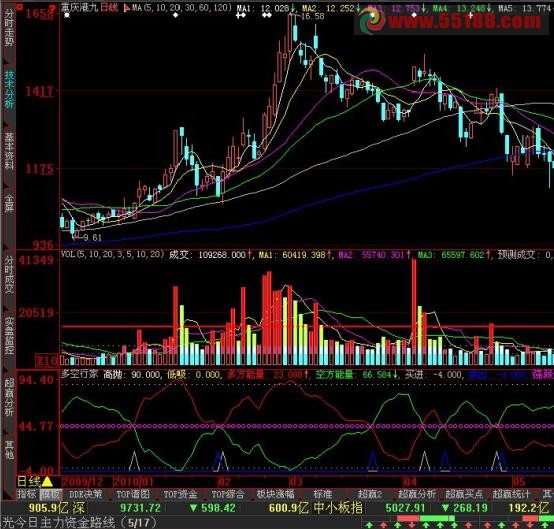Click blue-white signal triangle at the 02 month mark

221,461
